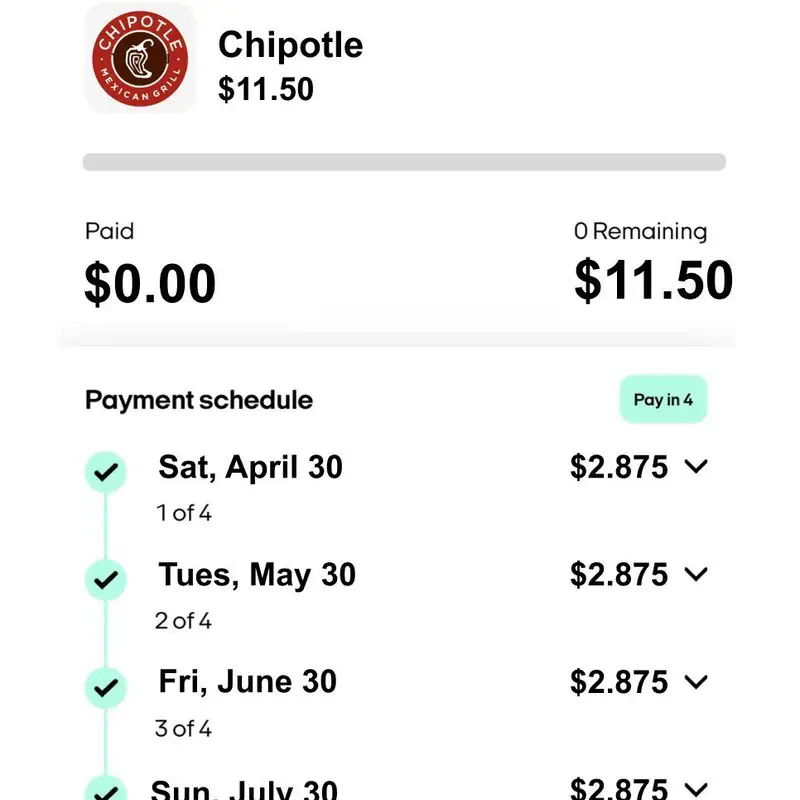800x800 pixels.
Task: Expand the July 30 payment chevron
Action: point(697,789)
